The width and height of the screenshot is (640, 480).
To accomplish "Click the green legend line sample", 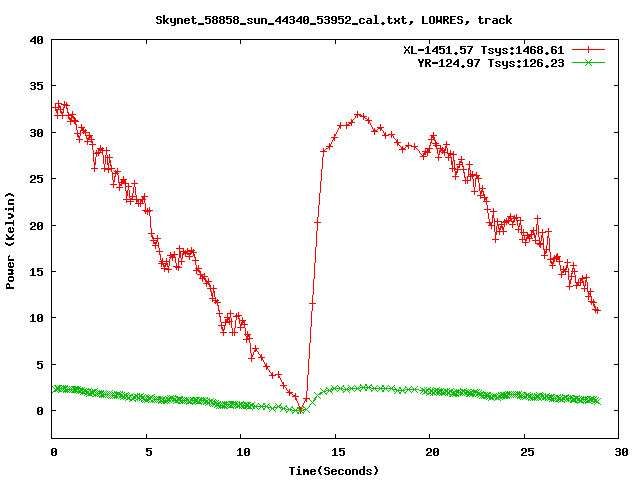I will pos(588,62).
